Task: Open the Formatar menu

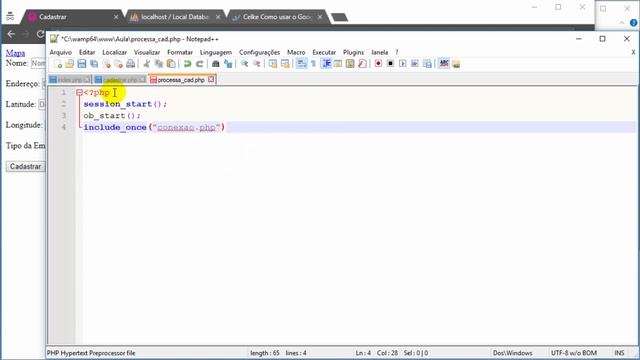Action: point(180,52)
